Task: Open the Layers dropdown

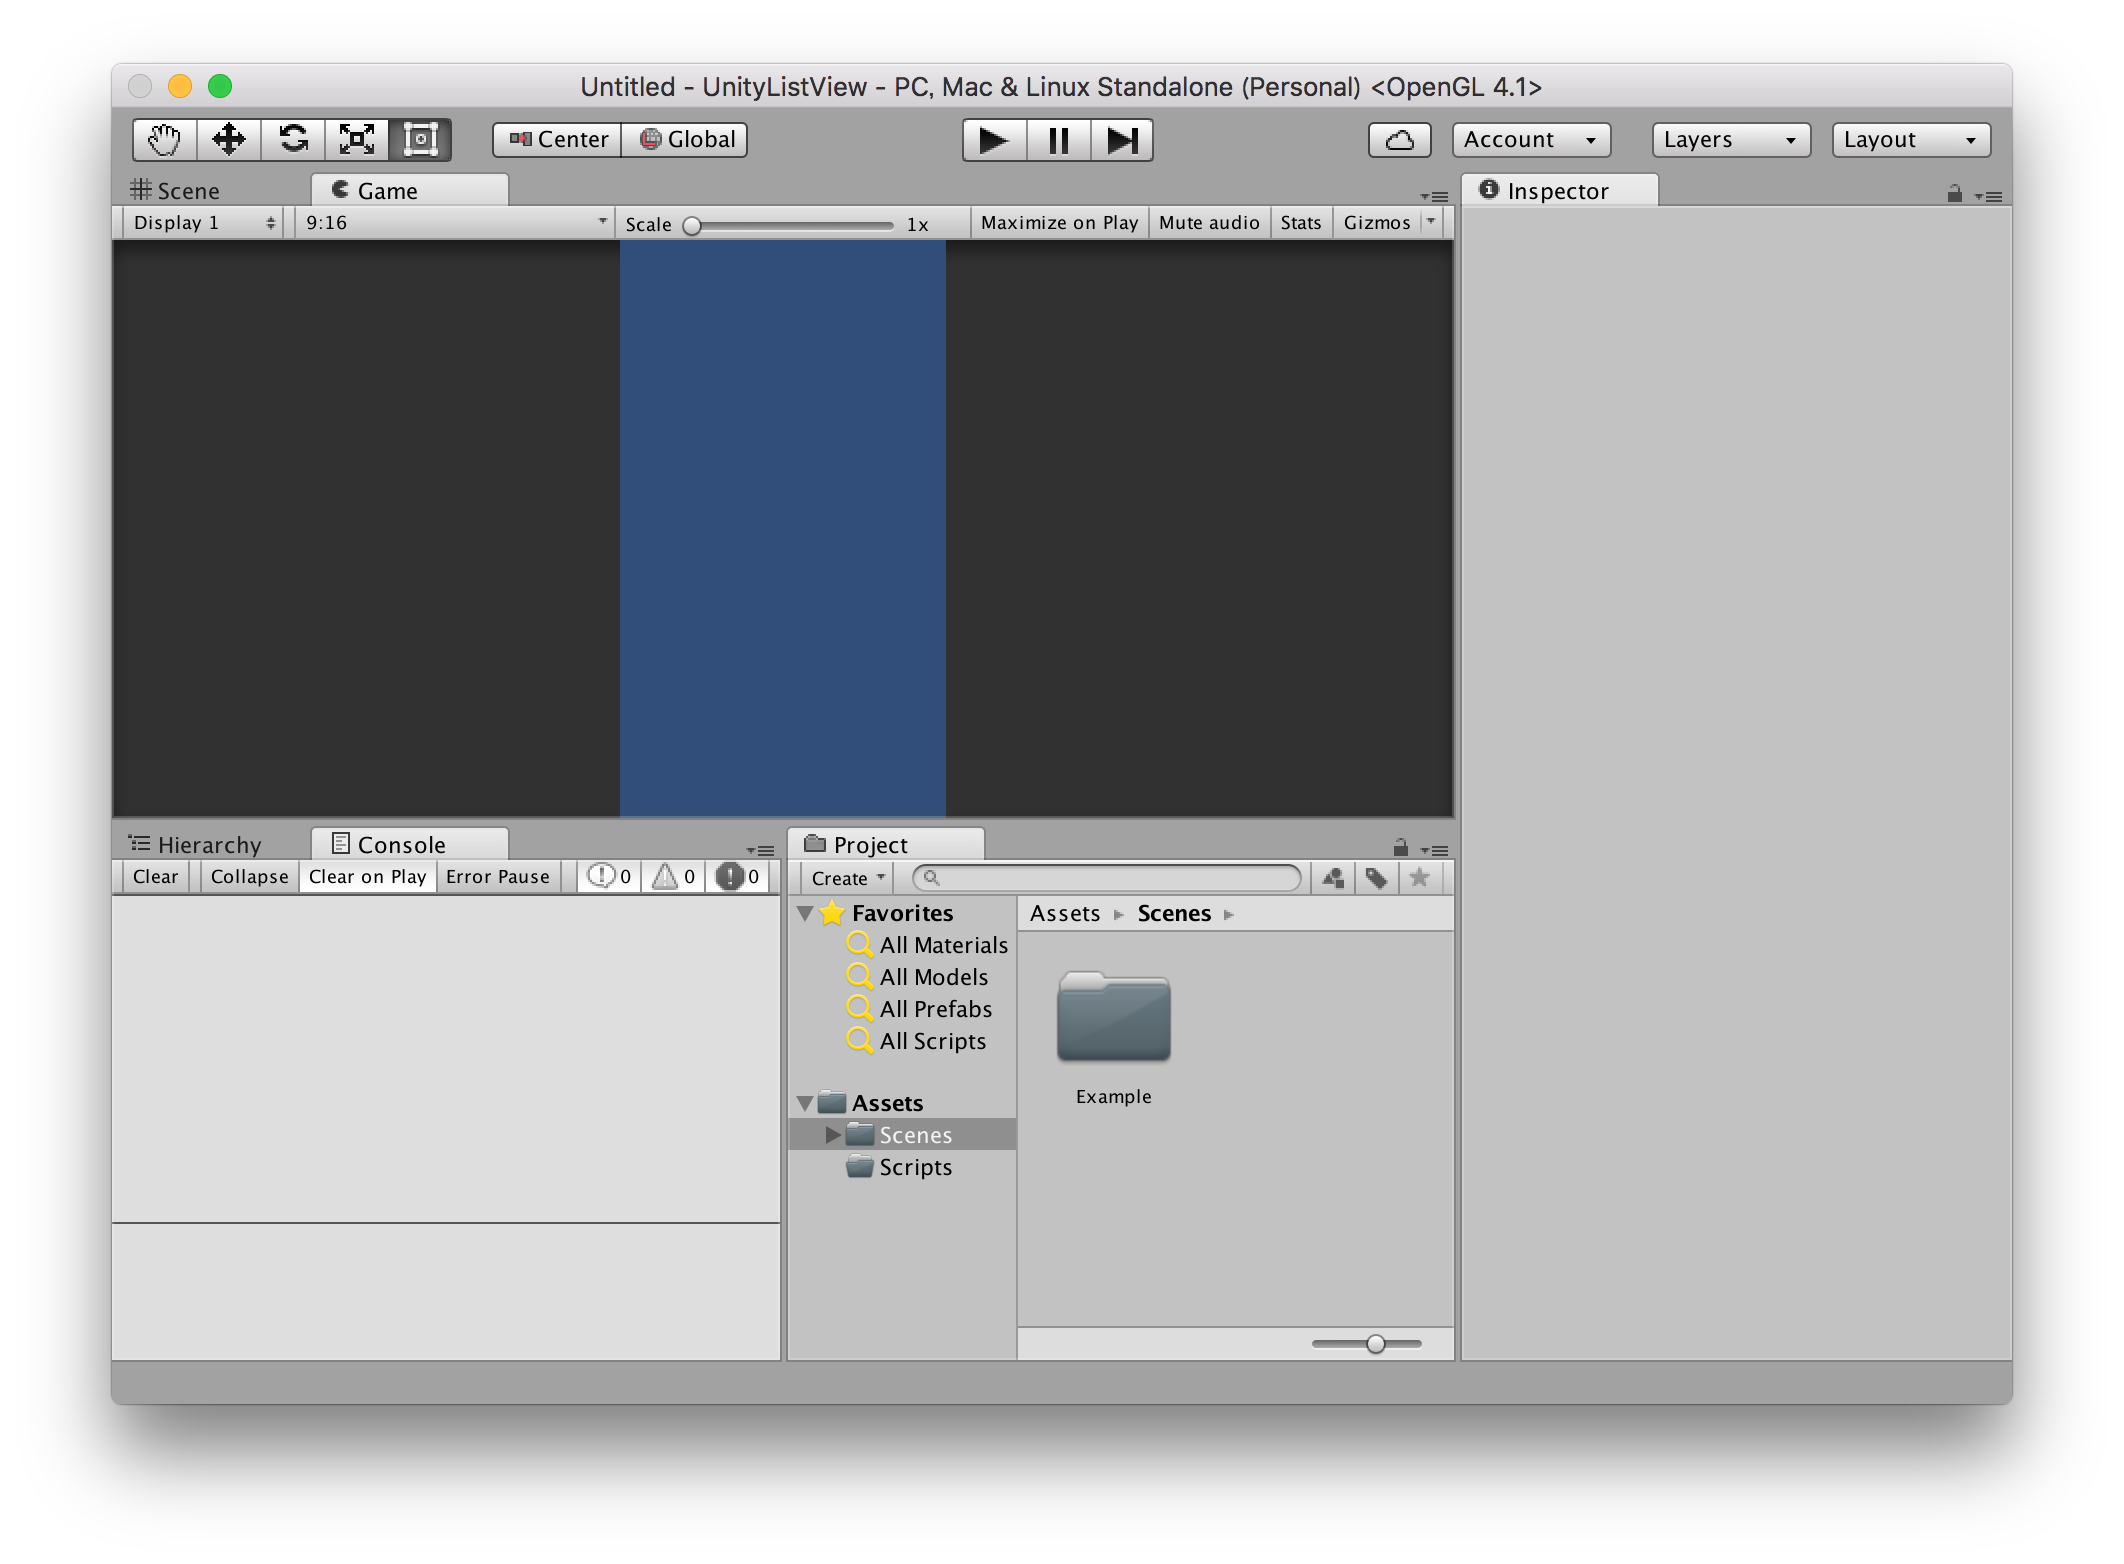Action: point(1730,140)
